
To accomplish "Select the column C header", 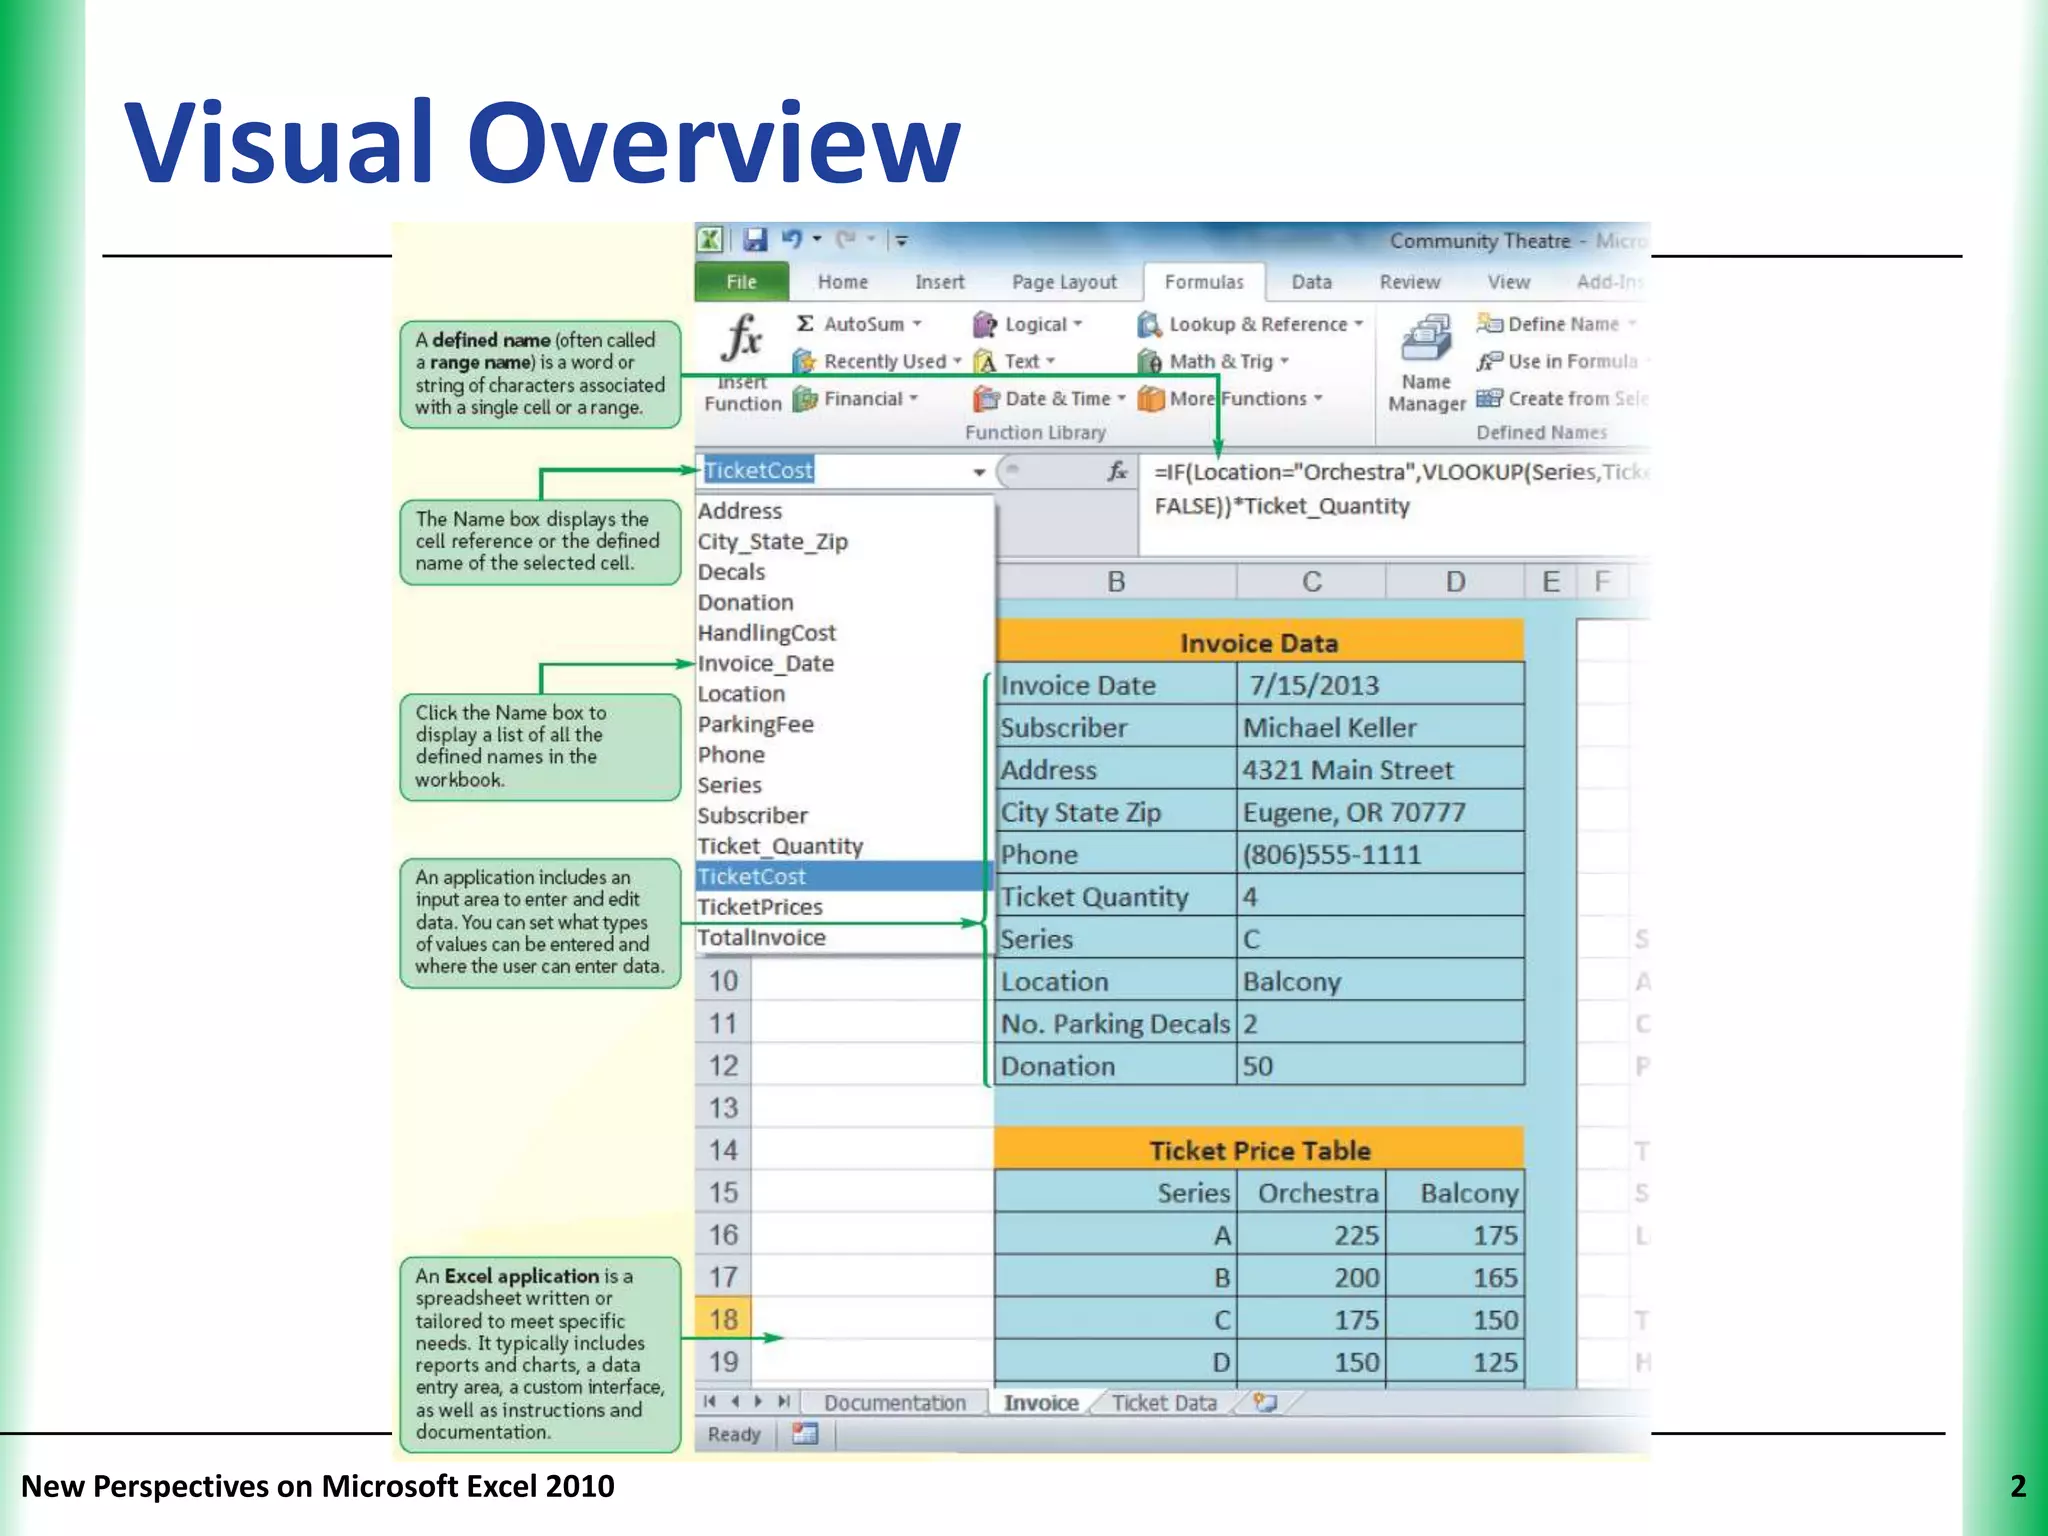I will tap(1311, 581).
